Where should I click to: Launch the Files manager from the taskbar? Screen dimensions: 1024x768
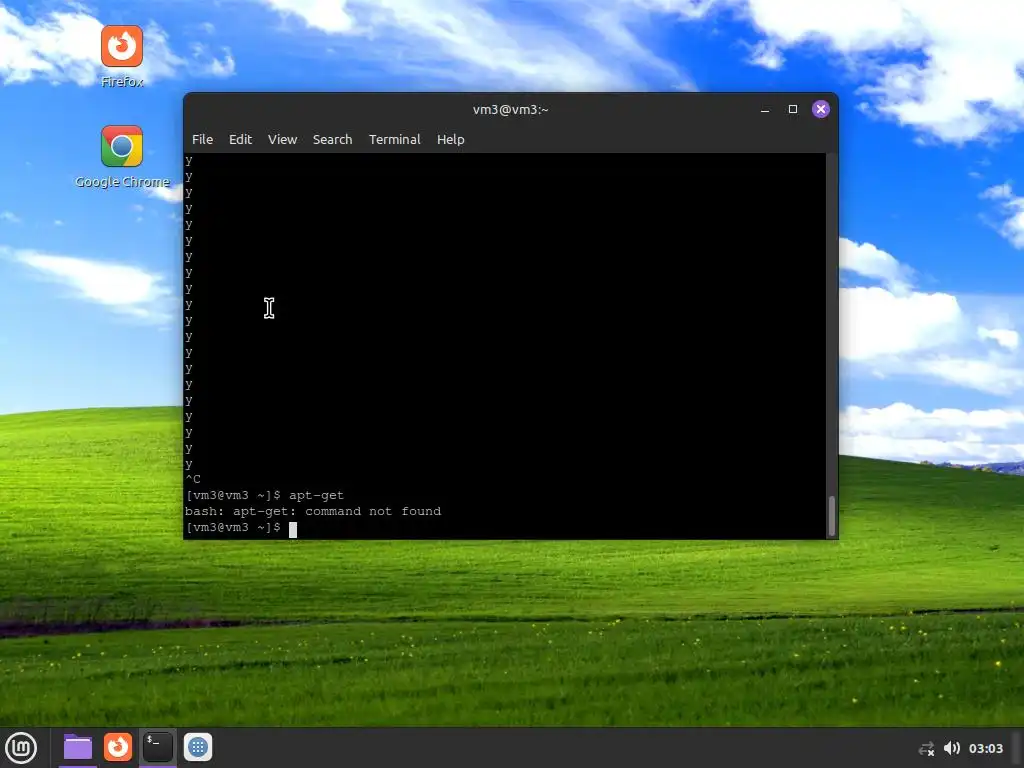click(x=78, y=747)
